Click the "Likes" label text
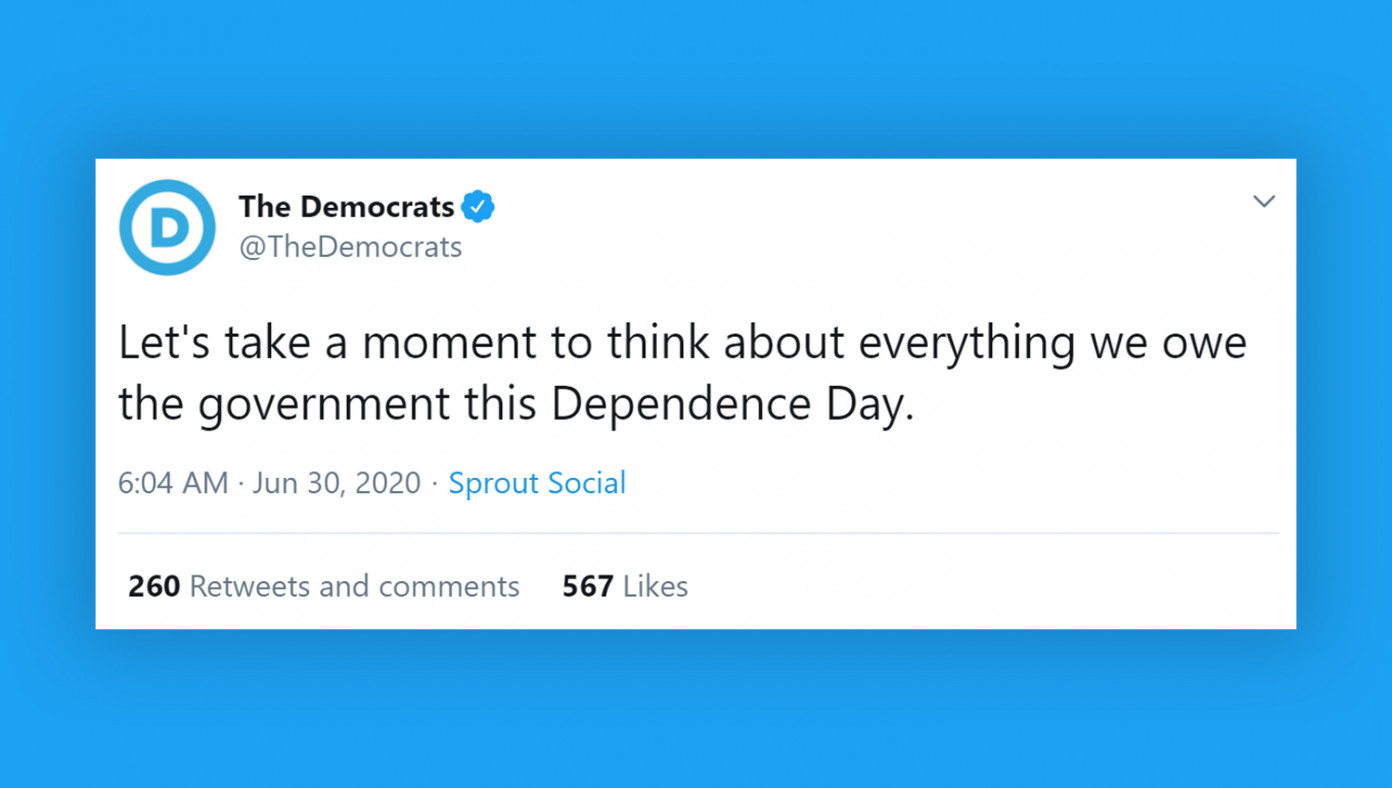The width and height of the screenshot is (1392, 788). [656, 586]
